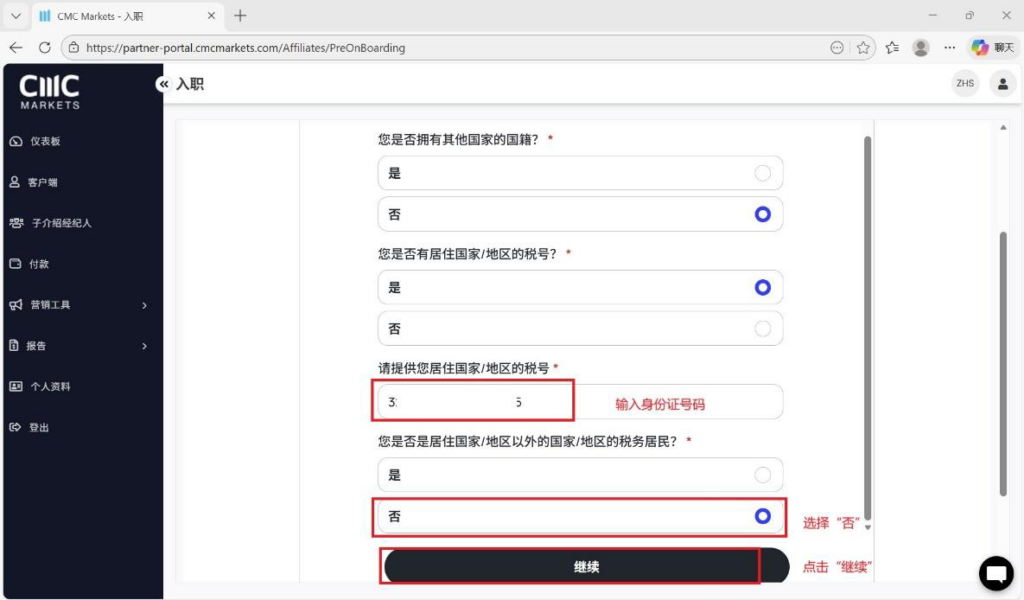Collapse the sidebar with double-chevron icon
Image resolution: width=1024 pixels, height=600 pixels.
pyautogui.click(x=163, y=85)
